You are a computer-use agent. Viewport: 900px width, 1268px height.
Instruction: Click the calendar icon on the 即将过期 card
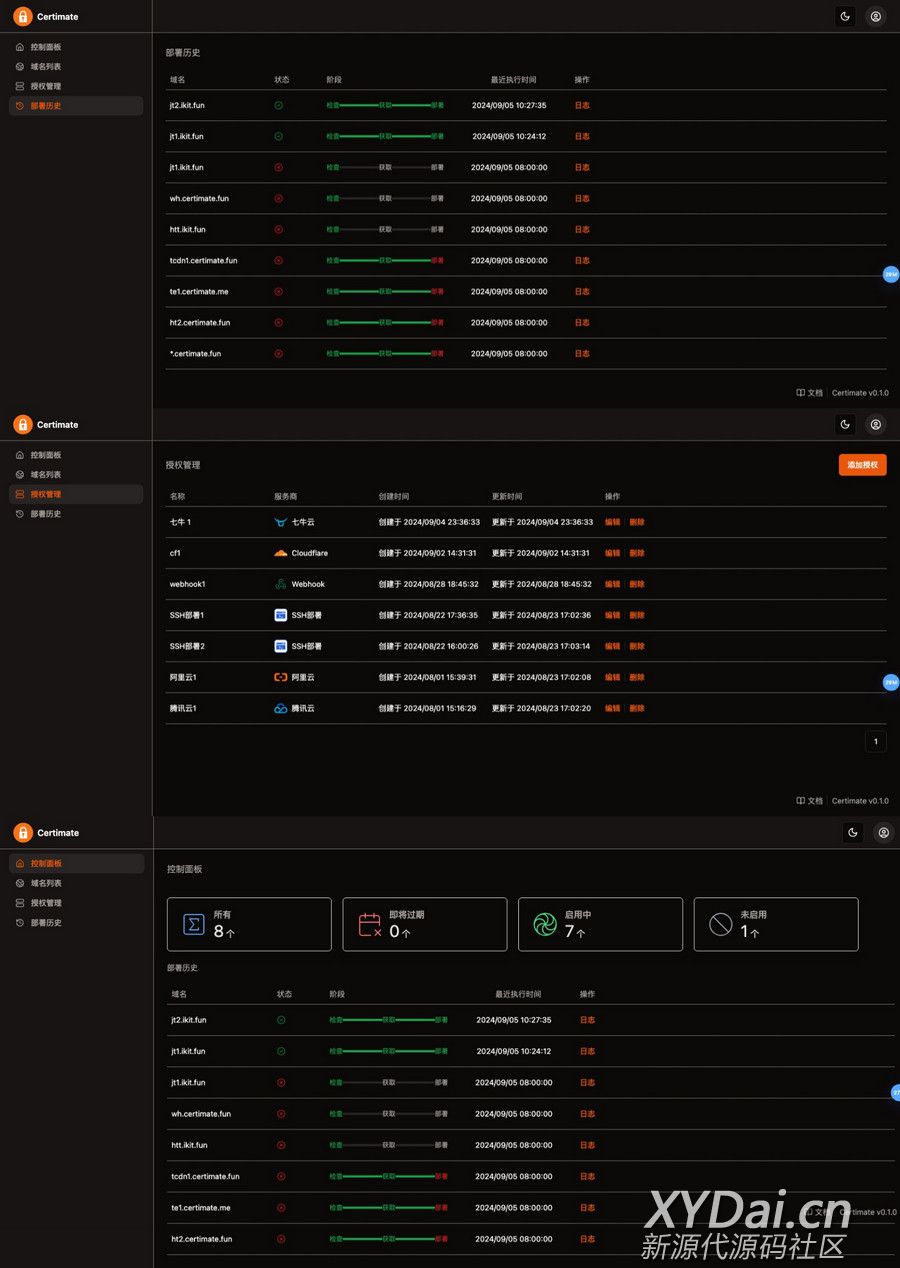370,924
